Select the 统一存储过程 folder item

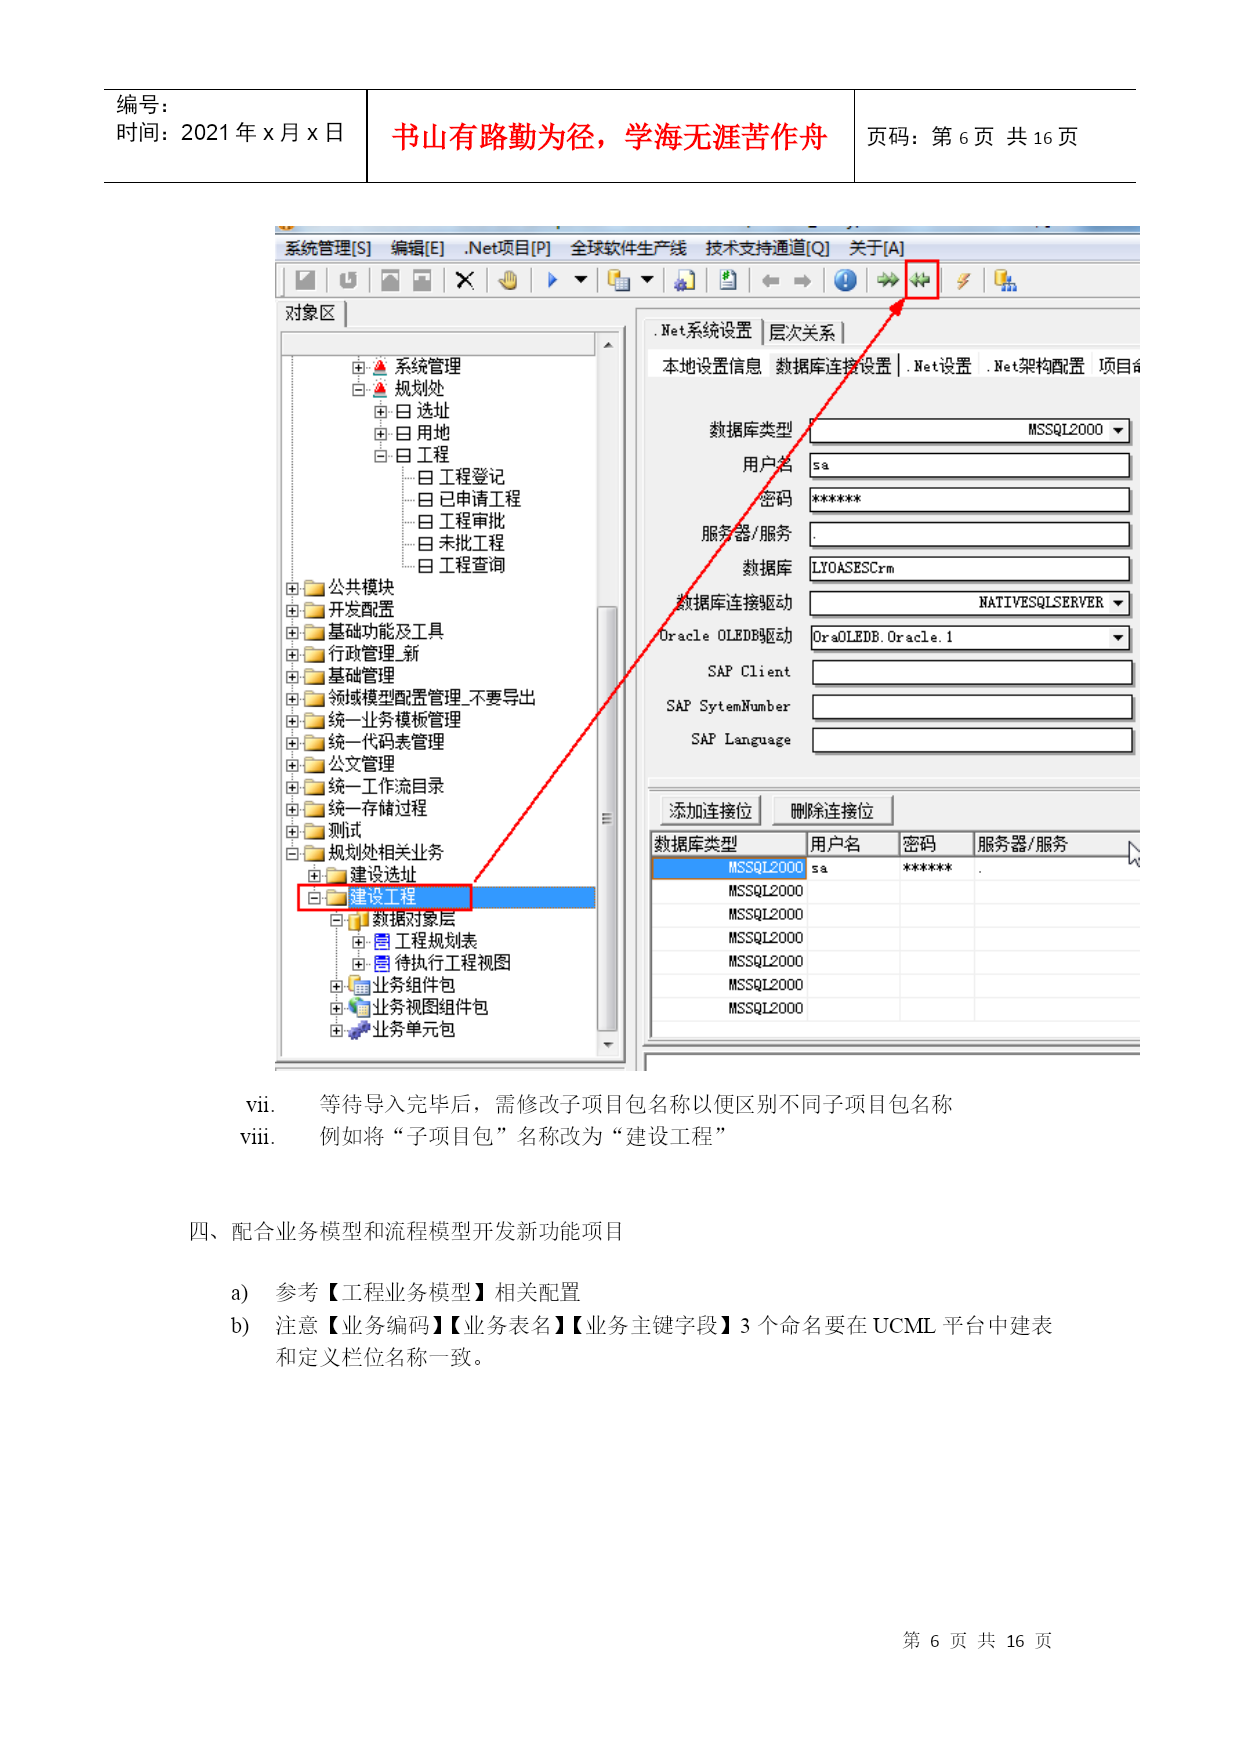point(378,809)
